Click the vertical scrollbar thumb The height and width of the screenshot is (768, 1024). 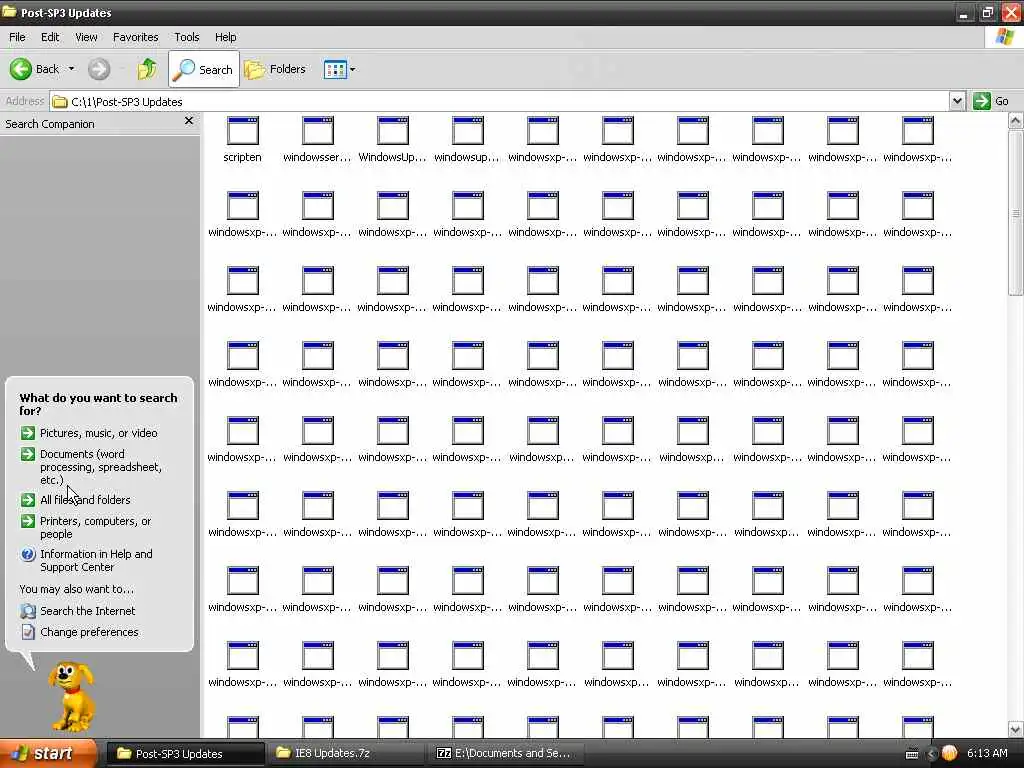(1016, 212)
